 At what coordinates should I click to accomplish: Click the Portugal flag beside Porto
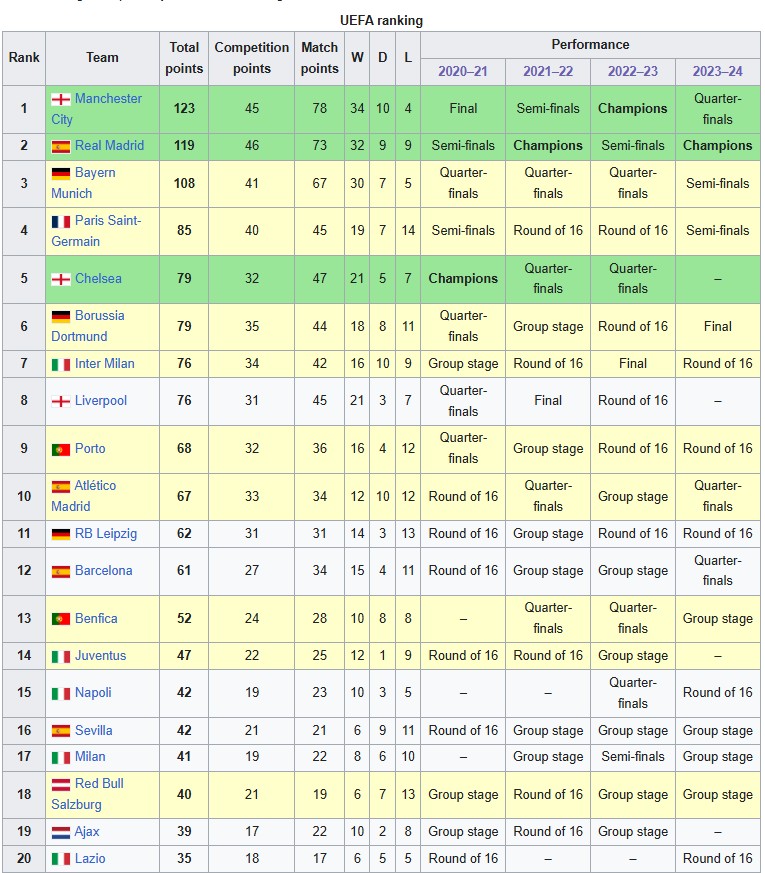[61, 449]
